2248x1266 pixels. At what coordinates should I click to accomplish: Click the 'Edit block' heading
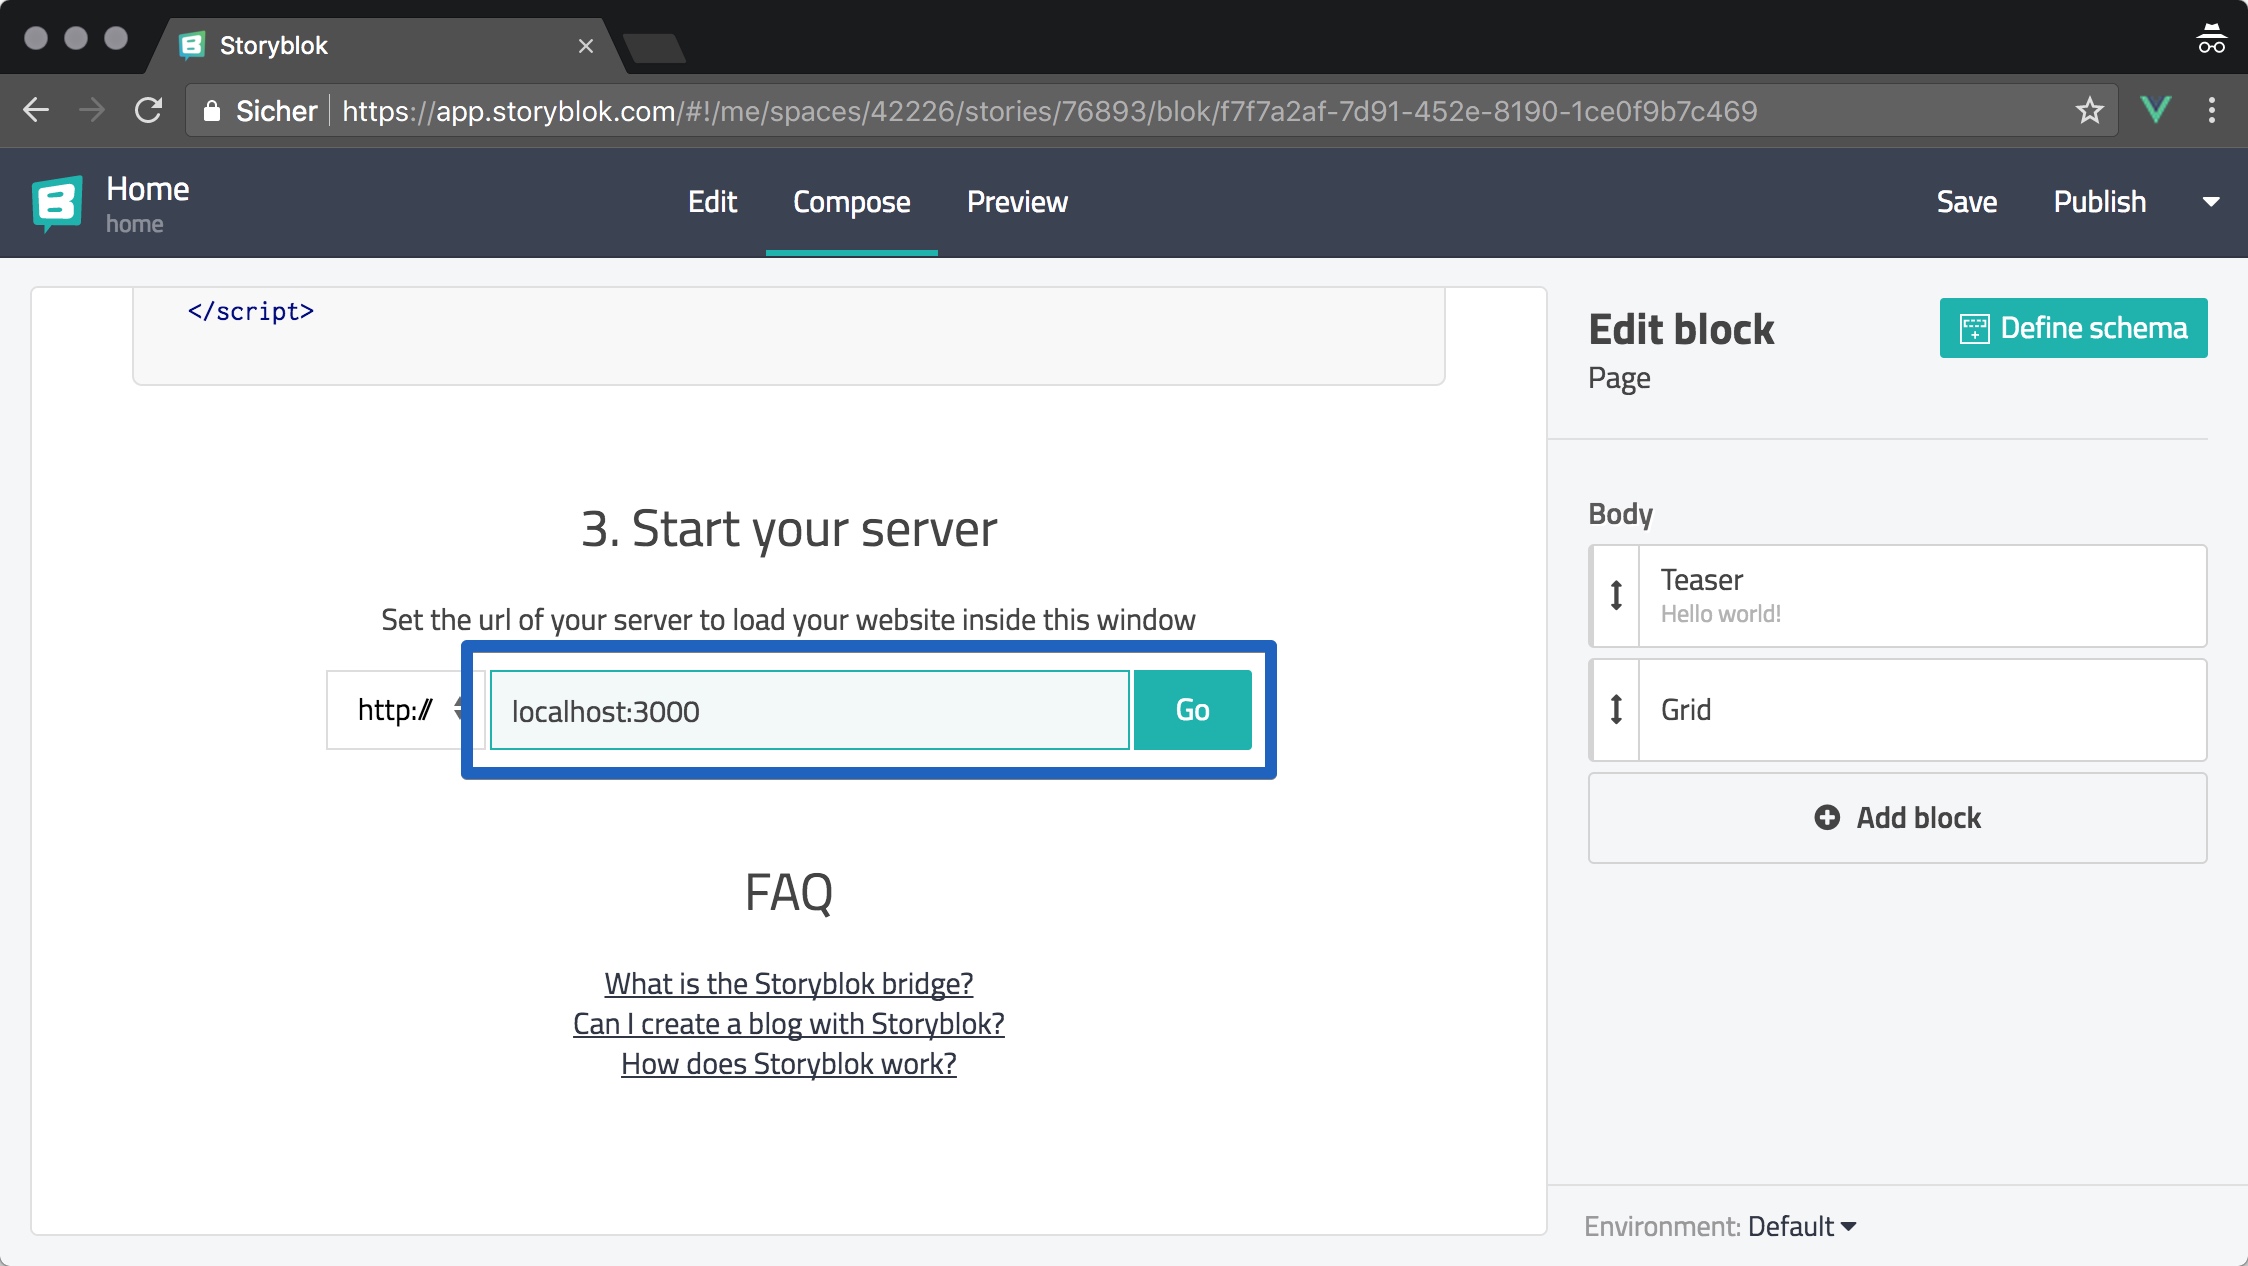(x=1681, y=329)
